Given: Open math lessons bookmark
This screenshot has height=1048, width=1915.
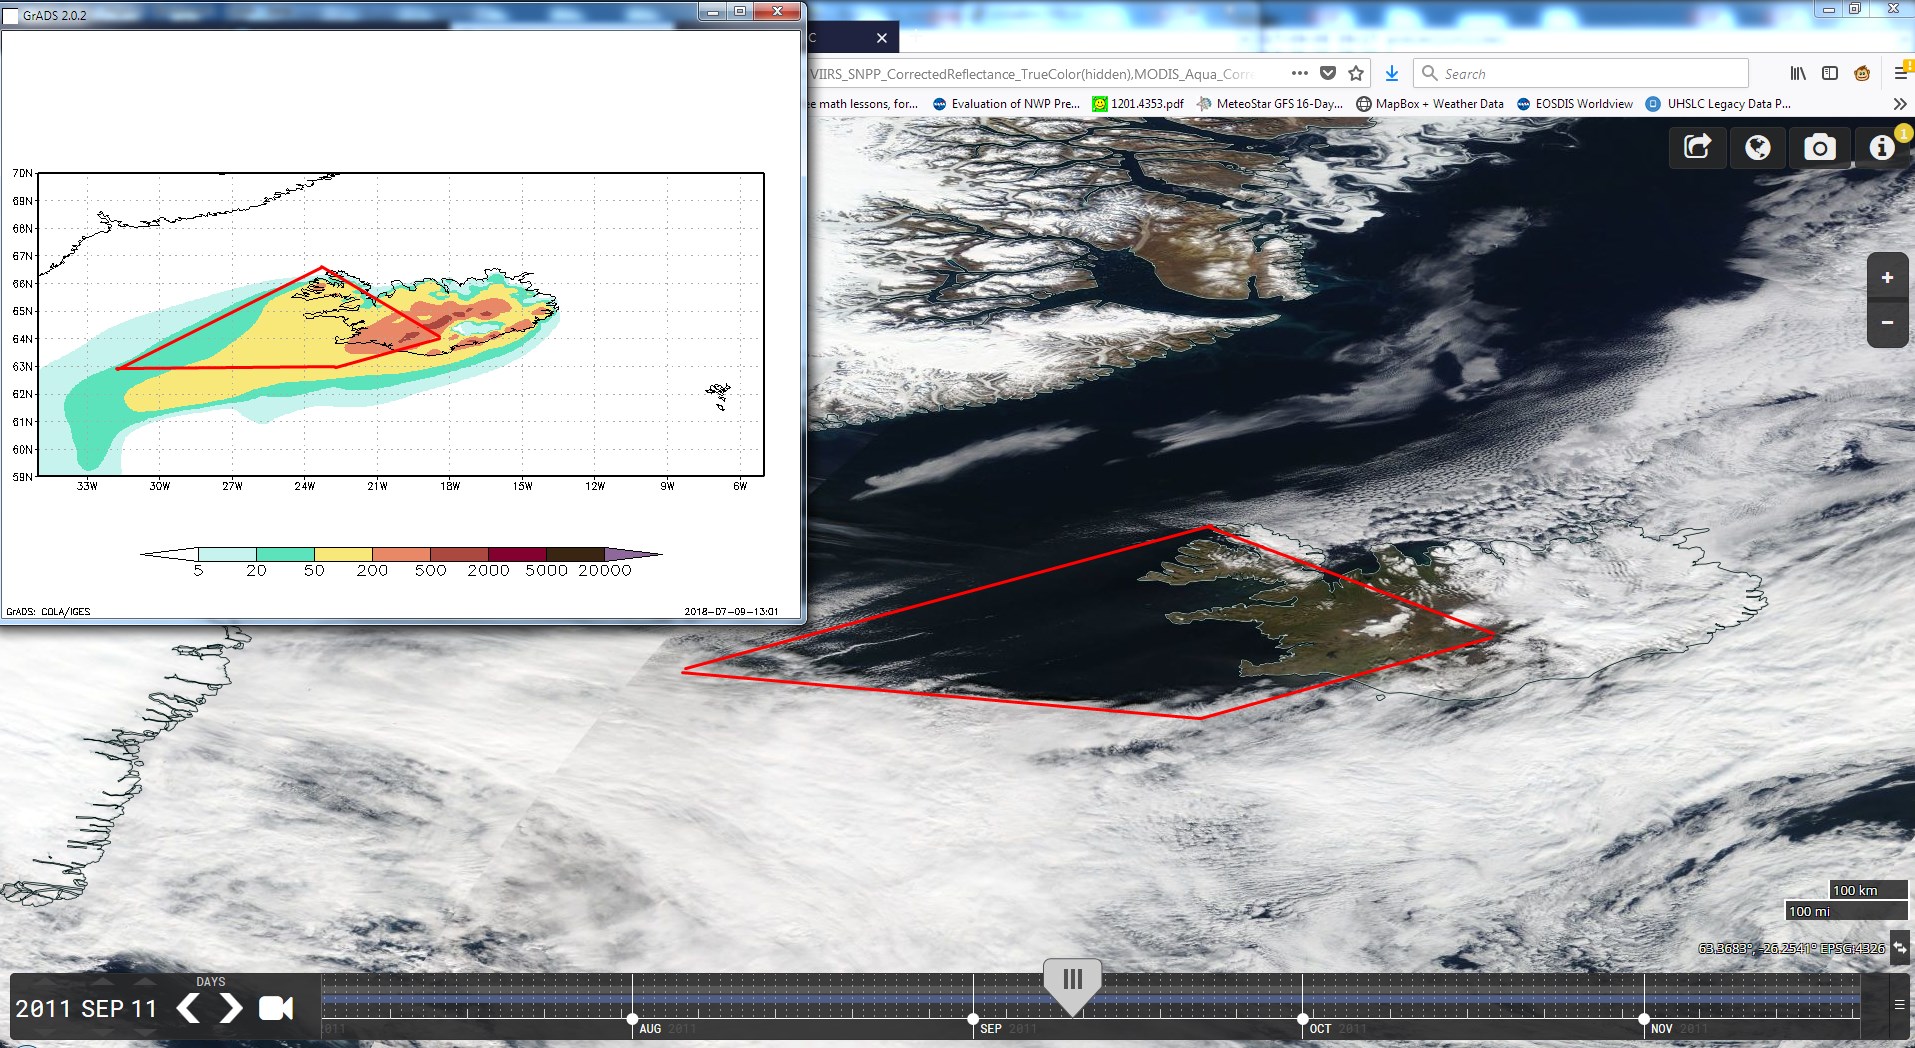Looking at the screenshot, I should pos(864,104).
